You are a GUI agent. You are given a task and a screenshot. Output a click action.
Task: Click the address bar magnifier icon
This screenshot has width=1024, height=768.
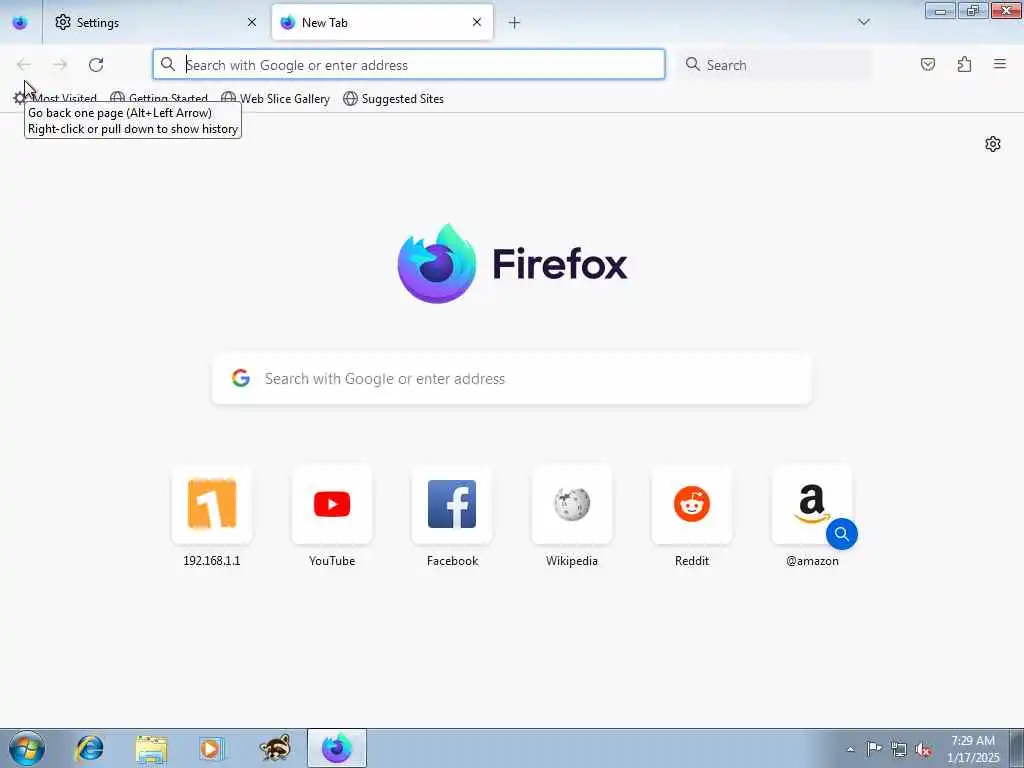[168, 64]
